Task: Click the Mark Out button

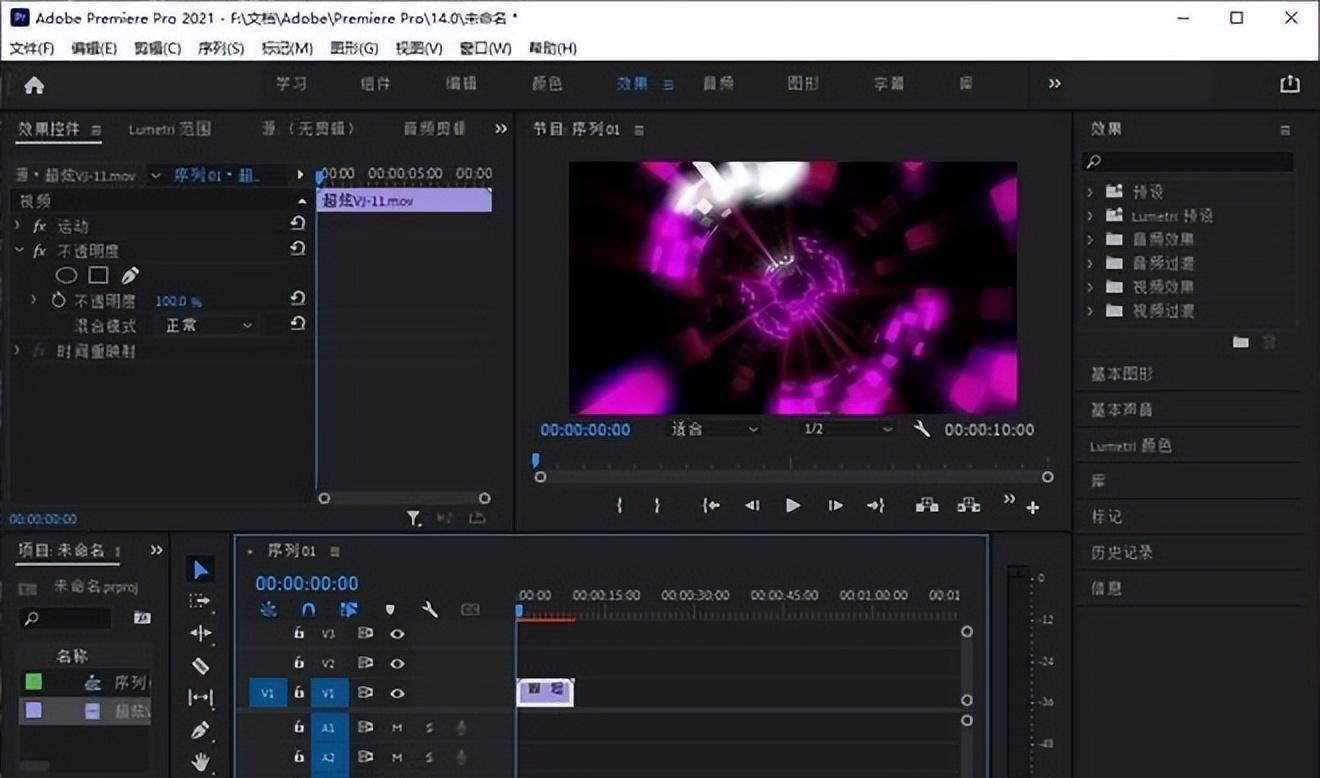Action: pos(656,506)
